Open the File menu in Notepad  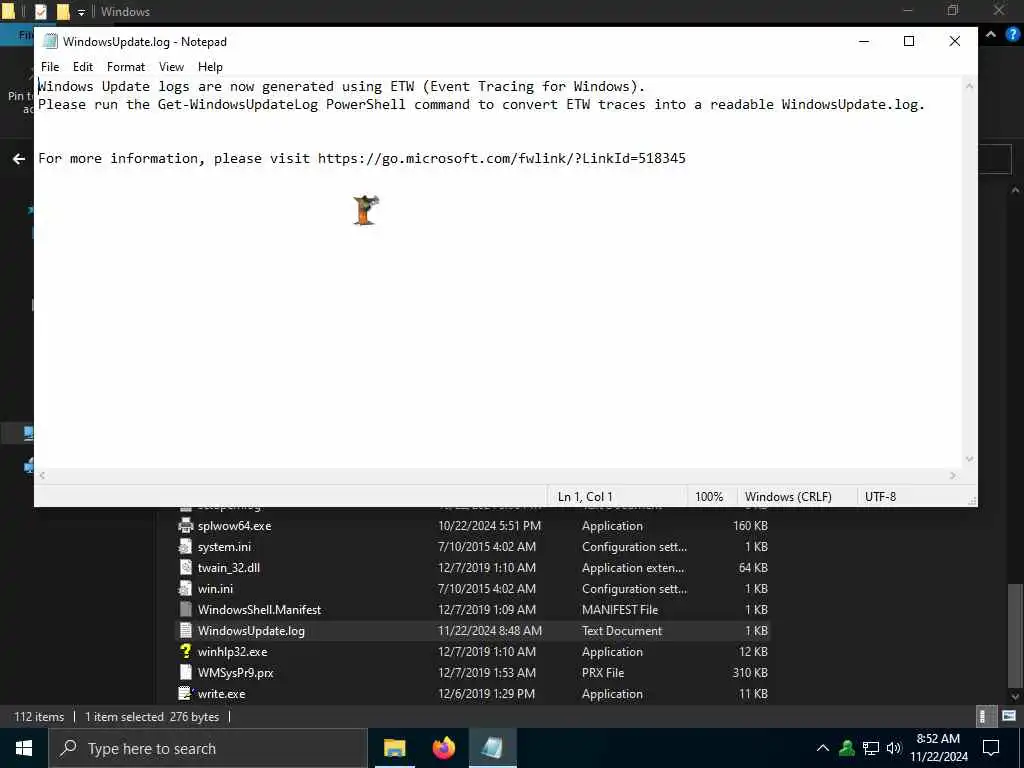click(x=50, y=67)
